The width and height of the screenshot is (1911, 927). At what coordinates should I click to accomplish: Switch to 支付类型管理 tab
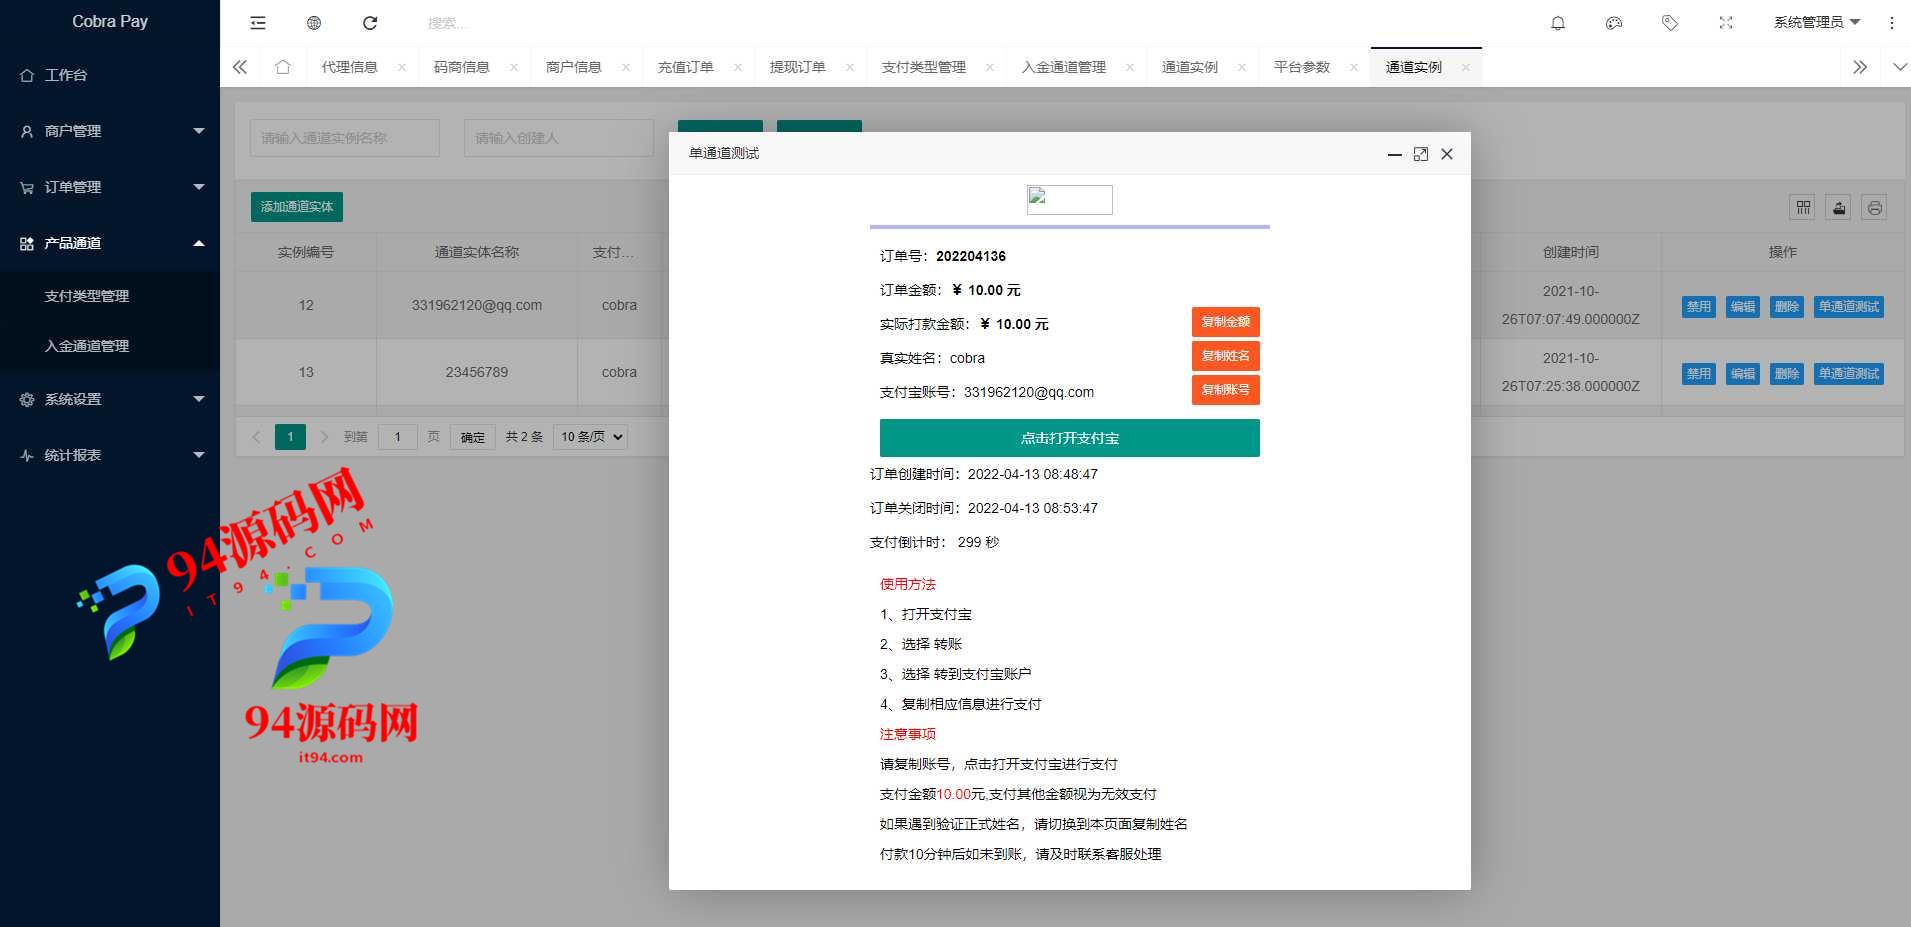pyautogui.click(x=923, y=67)
